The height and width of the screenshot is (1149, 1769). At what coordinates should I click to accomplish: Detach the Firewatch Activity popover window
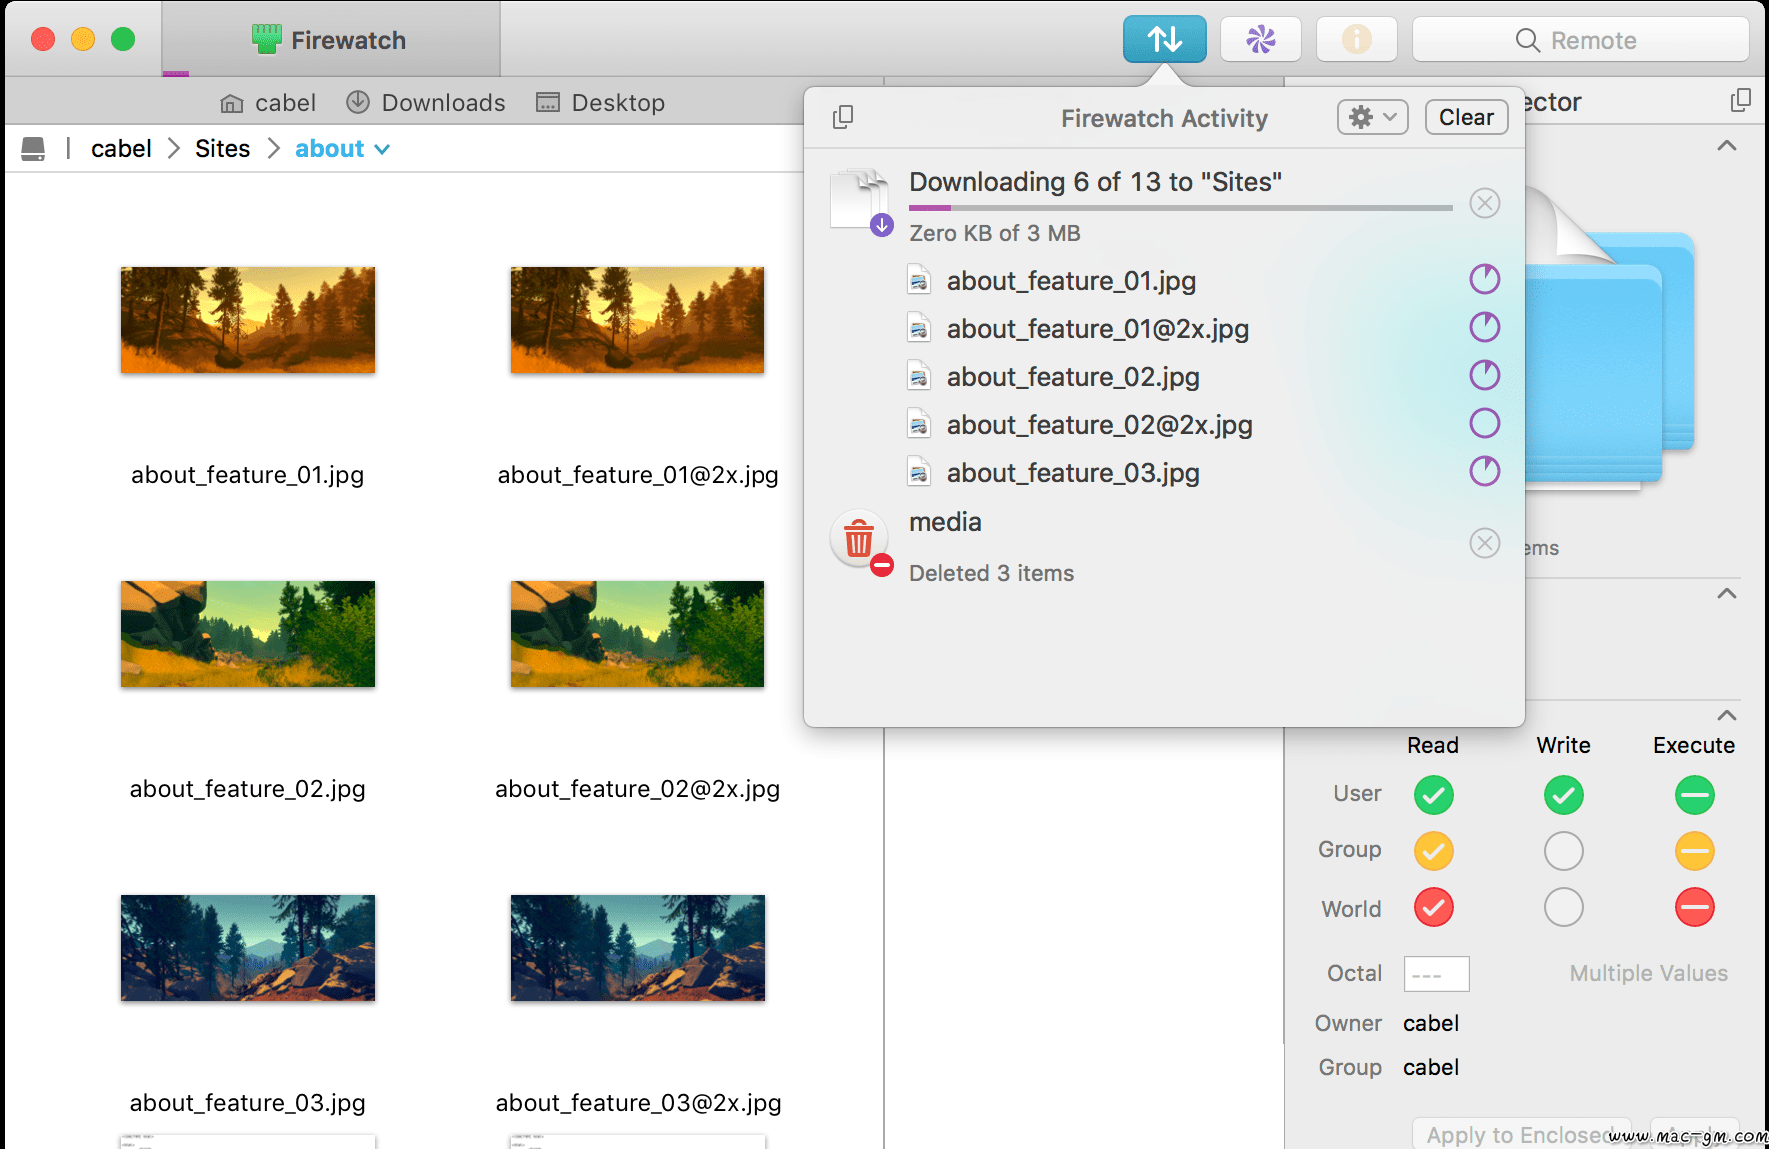(x=843, y=117)
